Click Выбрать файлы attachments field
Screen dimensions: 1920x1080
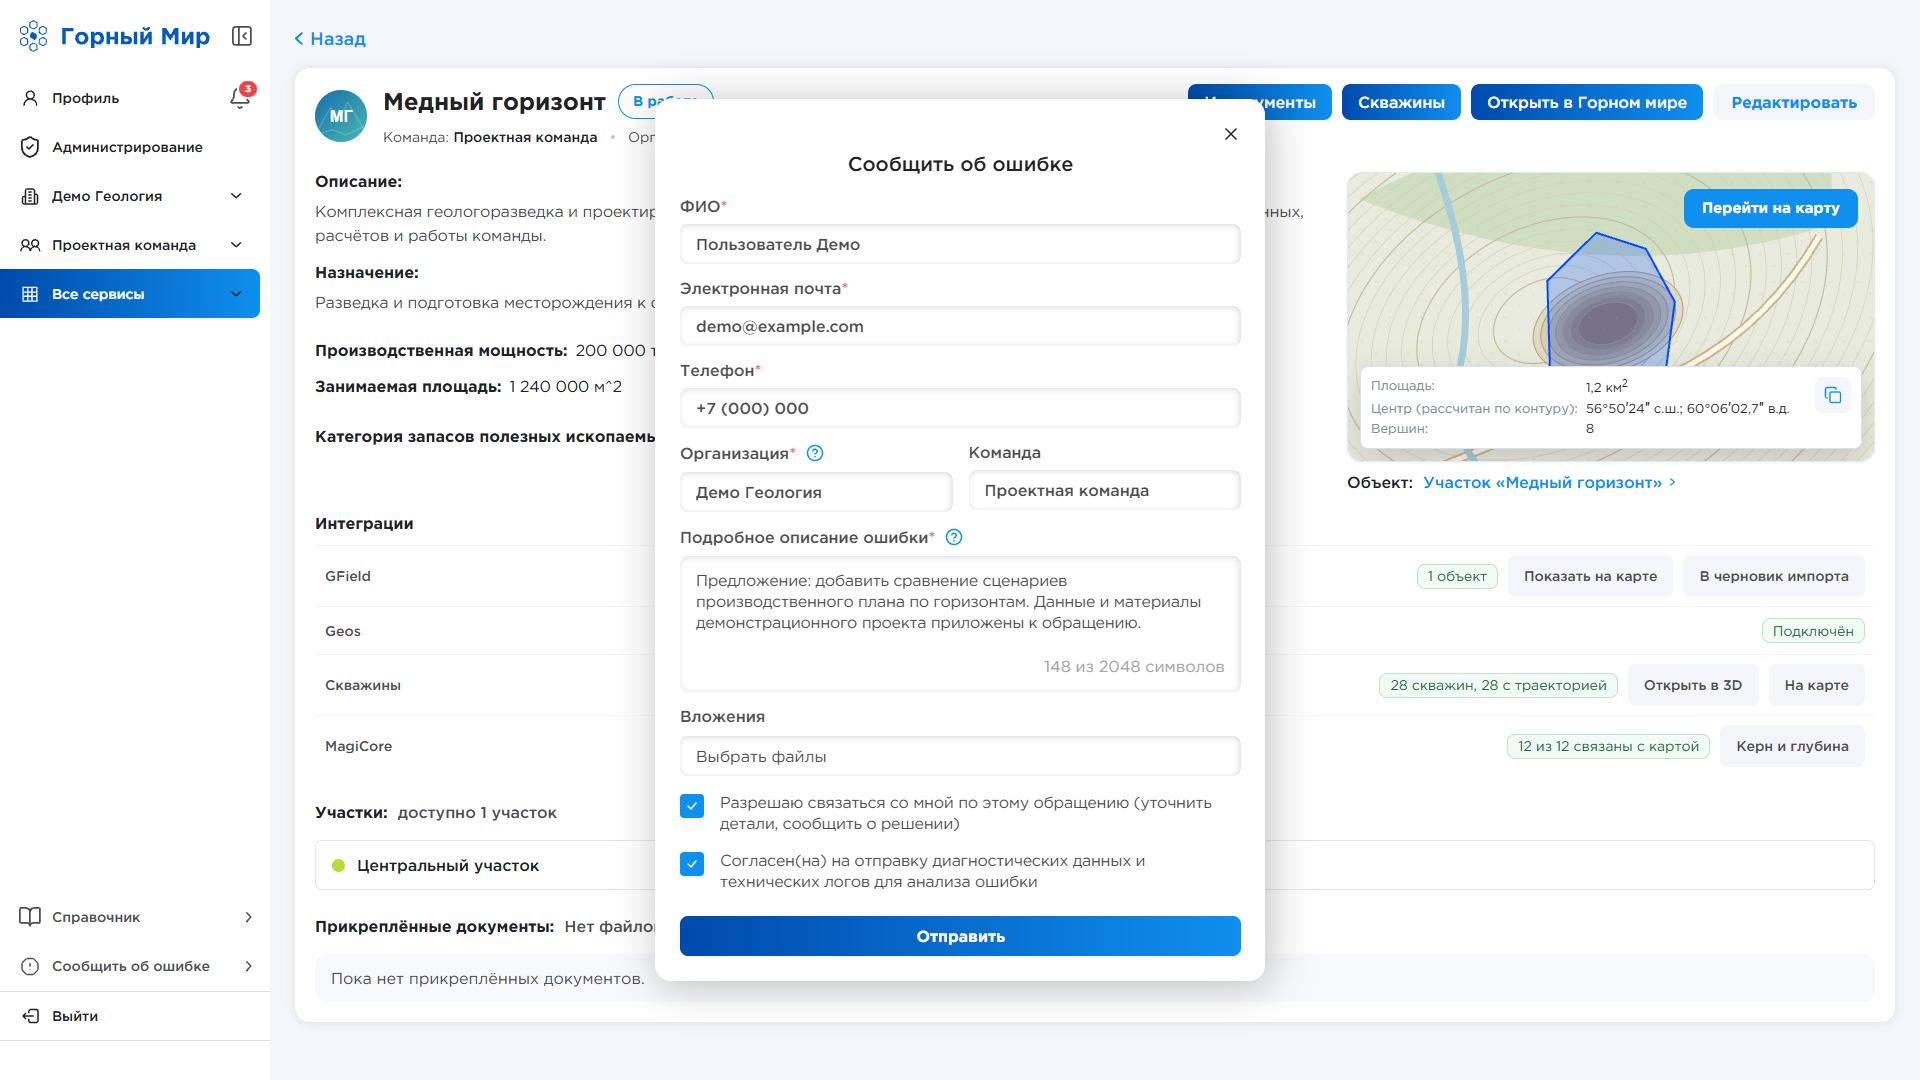960,756
